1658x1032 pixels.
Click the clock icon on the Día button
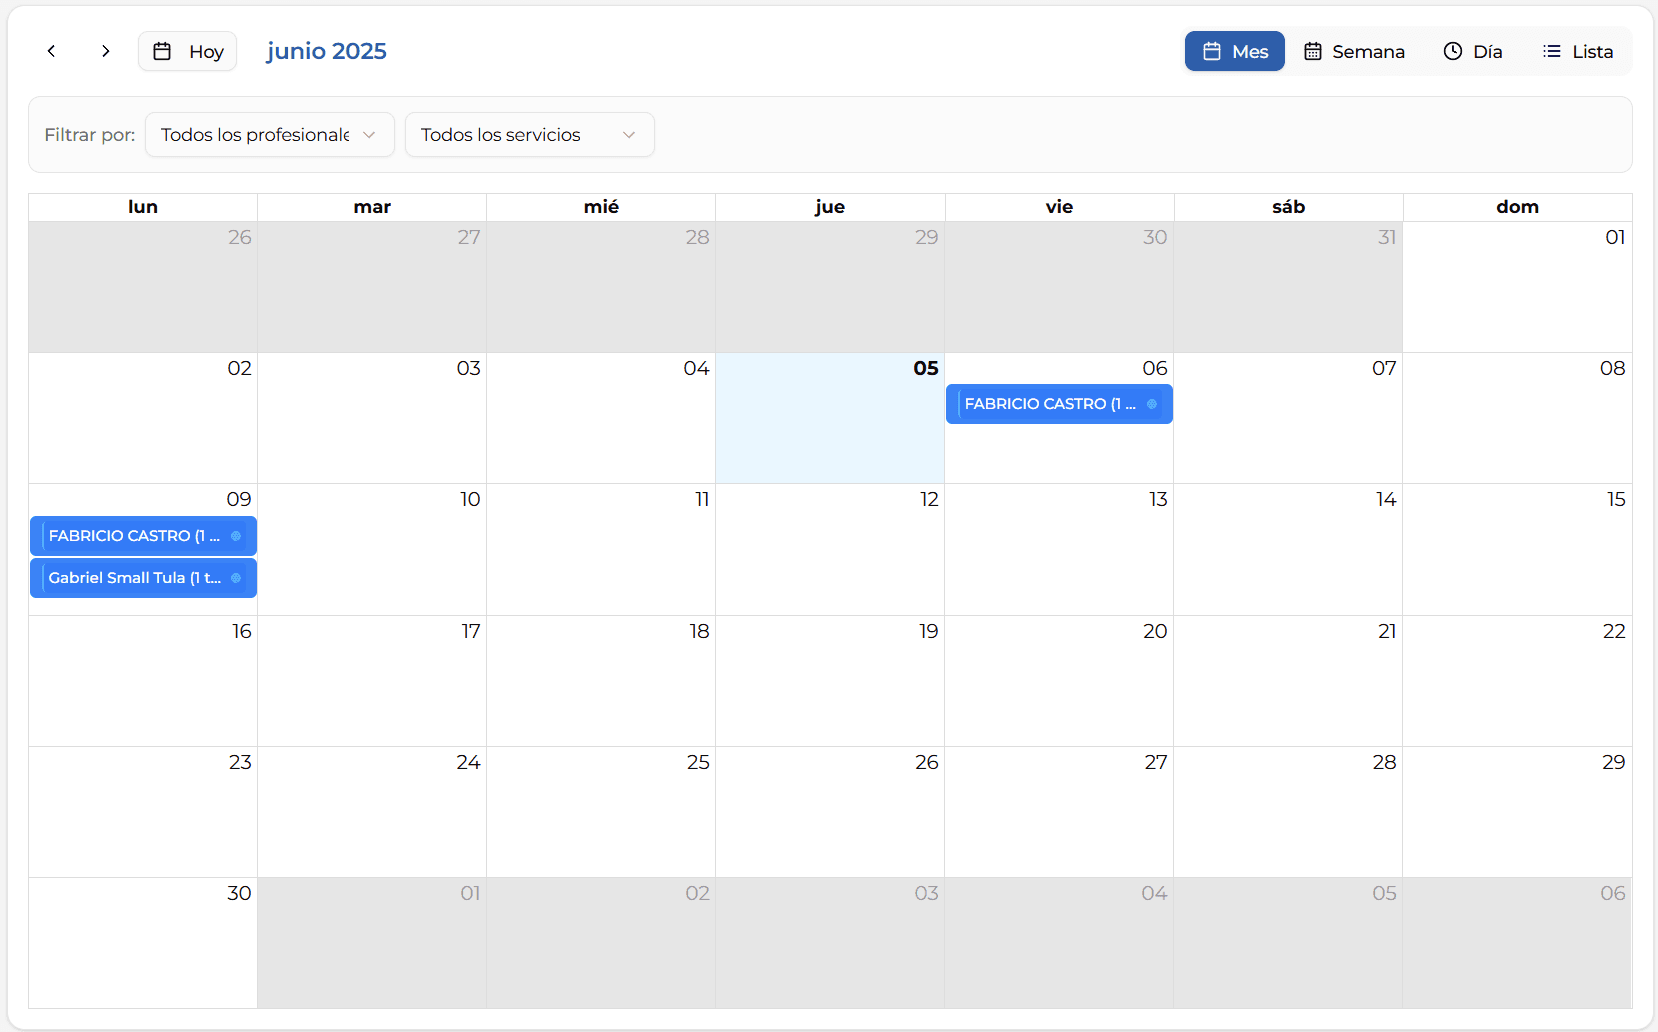point(1452,51)
